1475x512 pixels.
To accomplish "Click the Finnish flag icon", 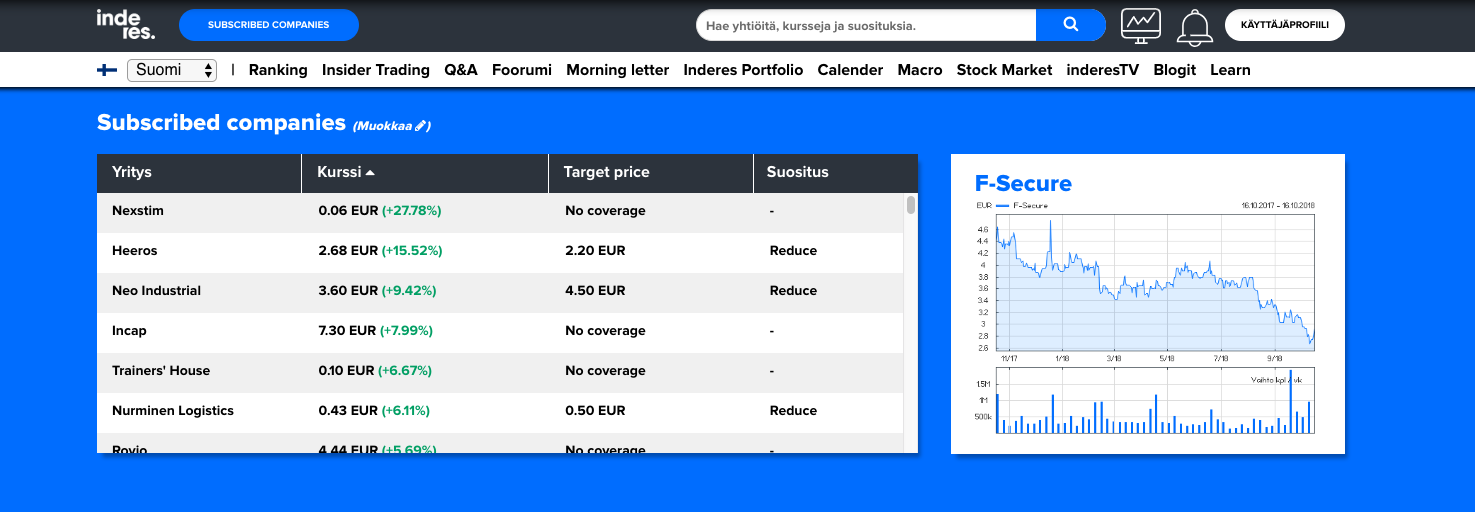I will [107, 70].
